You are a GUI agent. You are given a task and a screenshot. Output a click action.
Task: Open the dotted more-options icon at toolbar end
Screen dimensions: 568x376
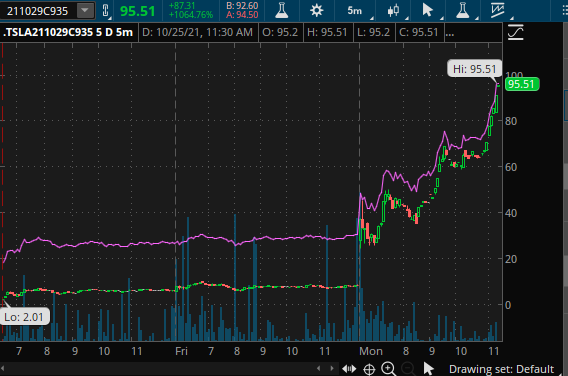coord(564,11)
